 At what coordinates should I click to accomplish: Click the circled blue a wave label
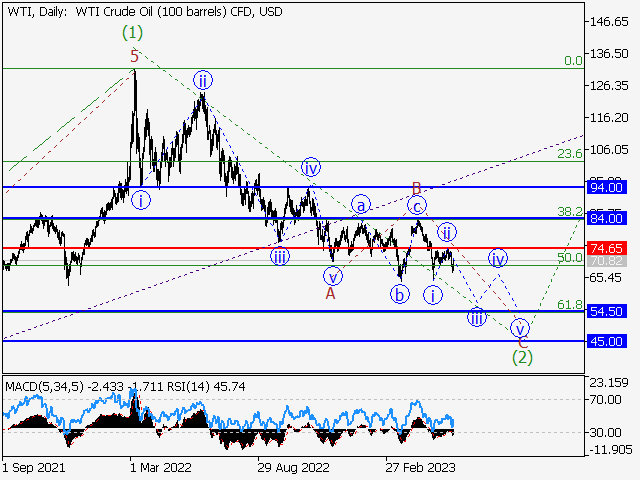pyautogui.click(x=361, y=204)
